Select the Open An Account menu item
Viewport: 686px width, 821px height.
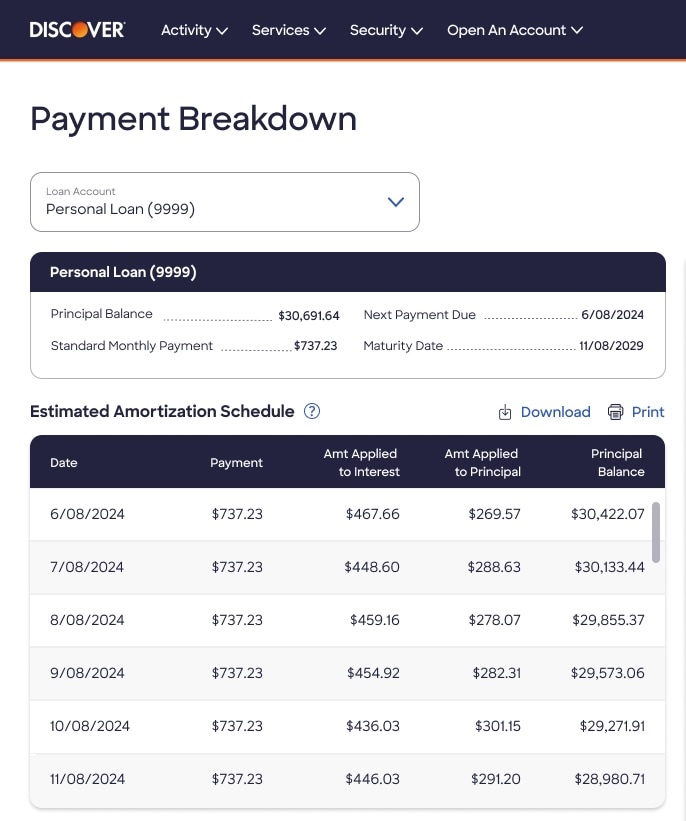tap(514, 30)
